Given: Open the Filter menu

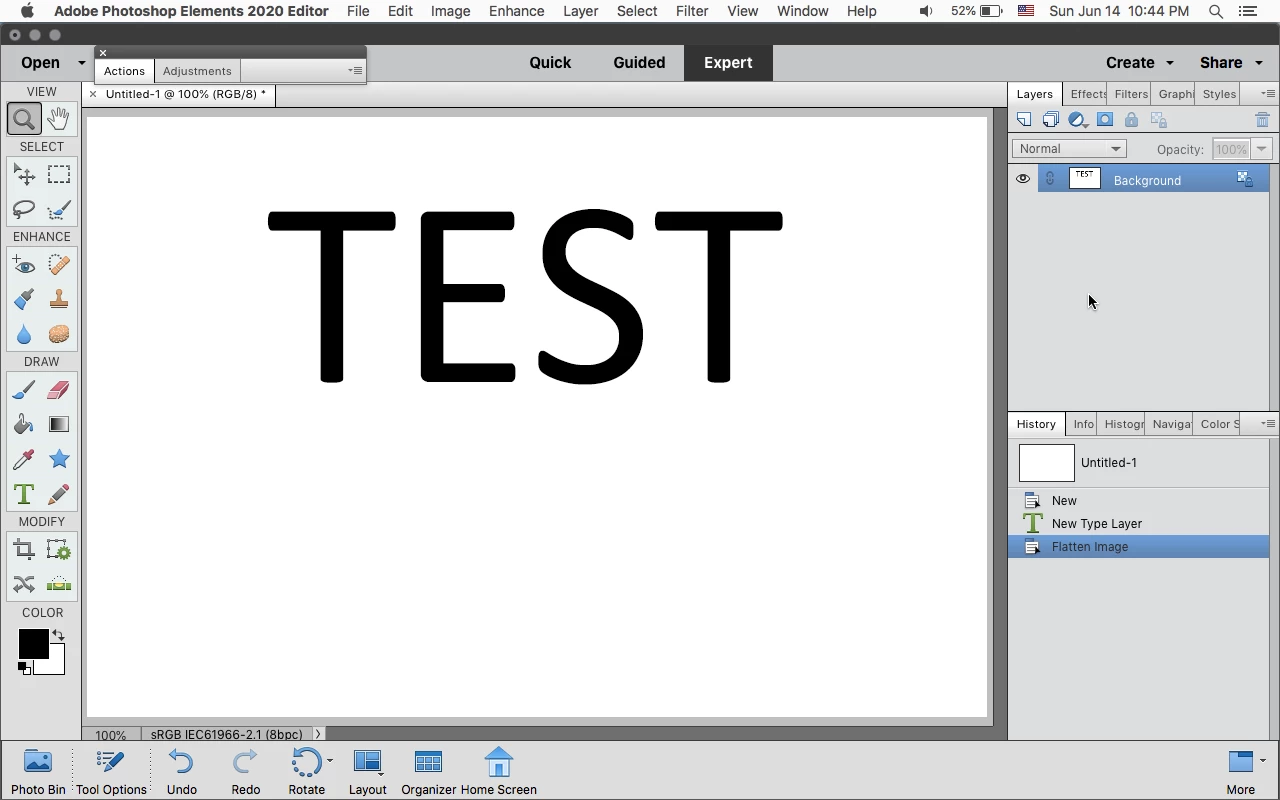Looking at the screenshot, I should pyautogui.click(x=692, y=11).
